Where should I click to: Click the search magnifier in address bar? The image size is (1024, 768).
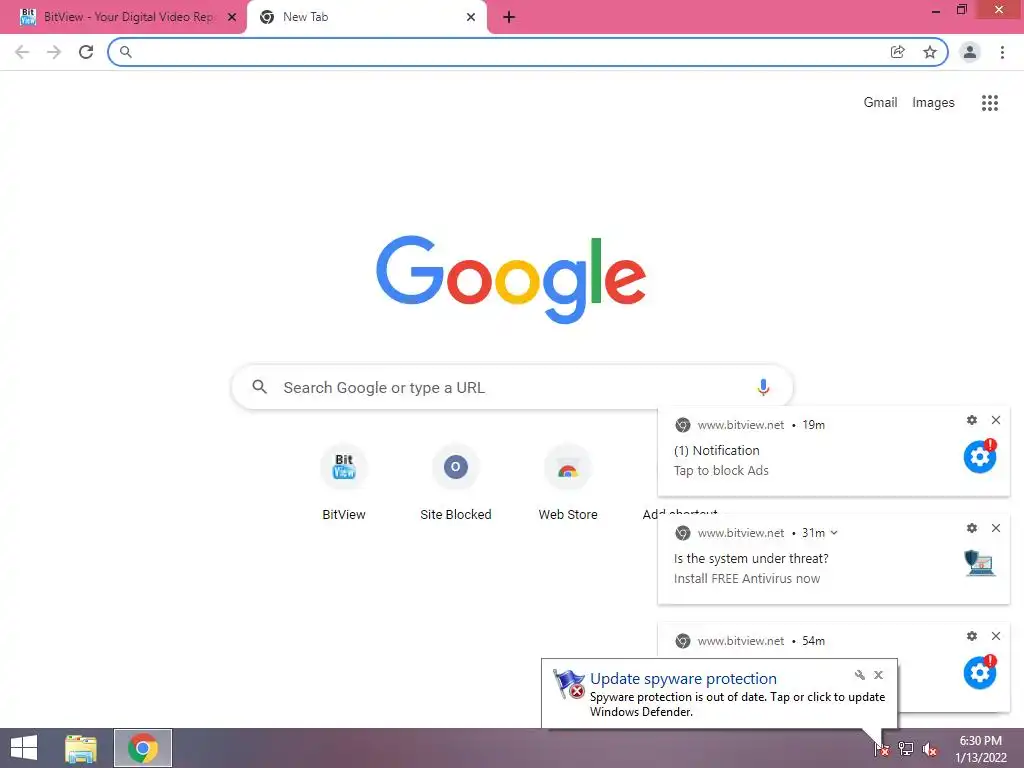125,52
